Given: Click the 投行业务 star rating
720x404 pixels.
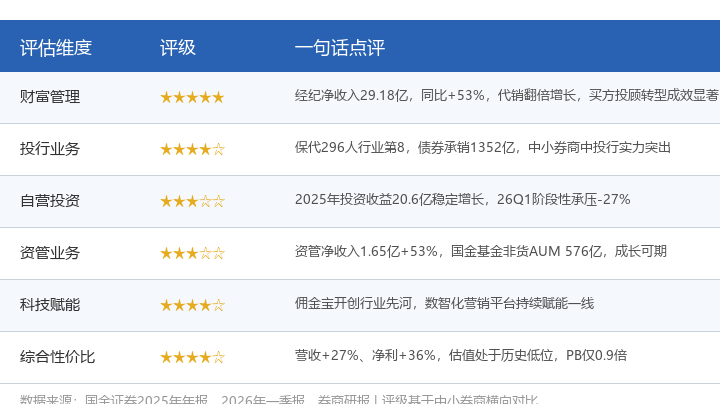Looking at the screenshot, I should pyautogui.click(x=192, y=149).
